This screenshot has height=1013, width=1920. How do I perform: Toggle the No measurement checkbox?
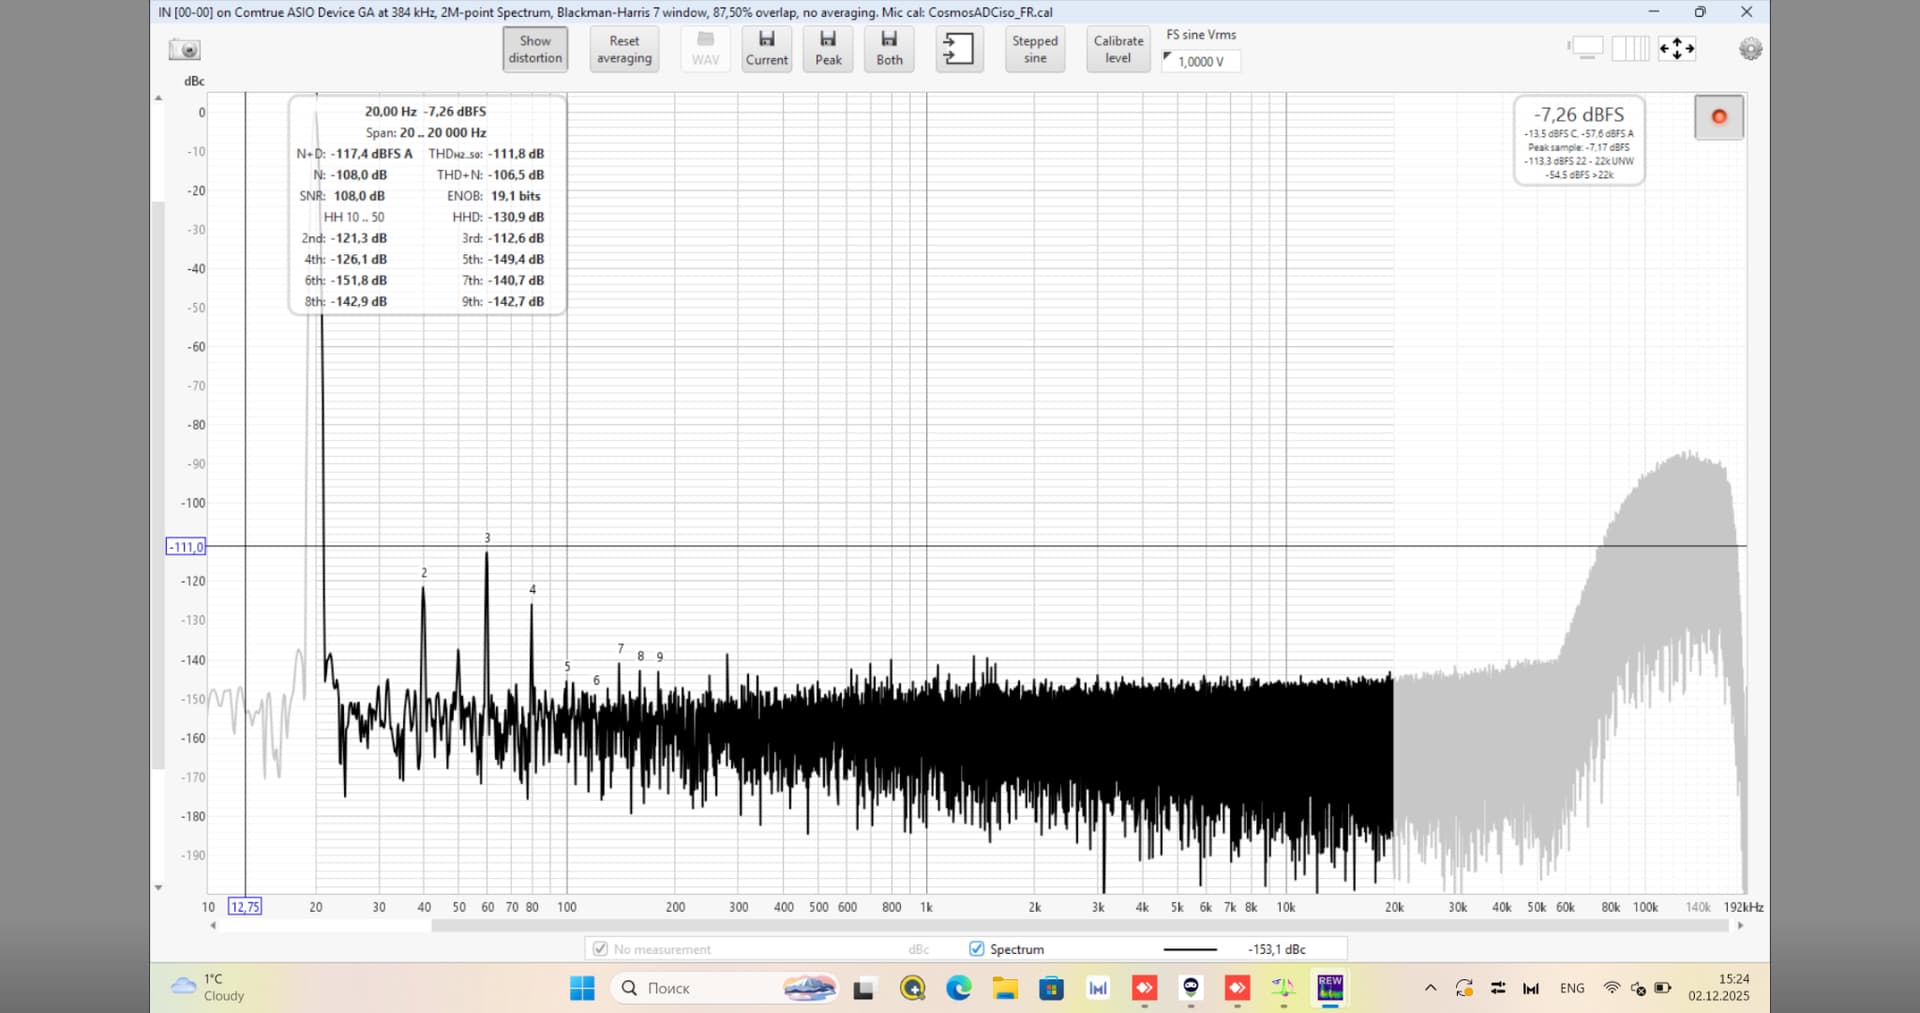pos(600,949)
